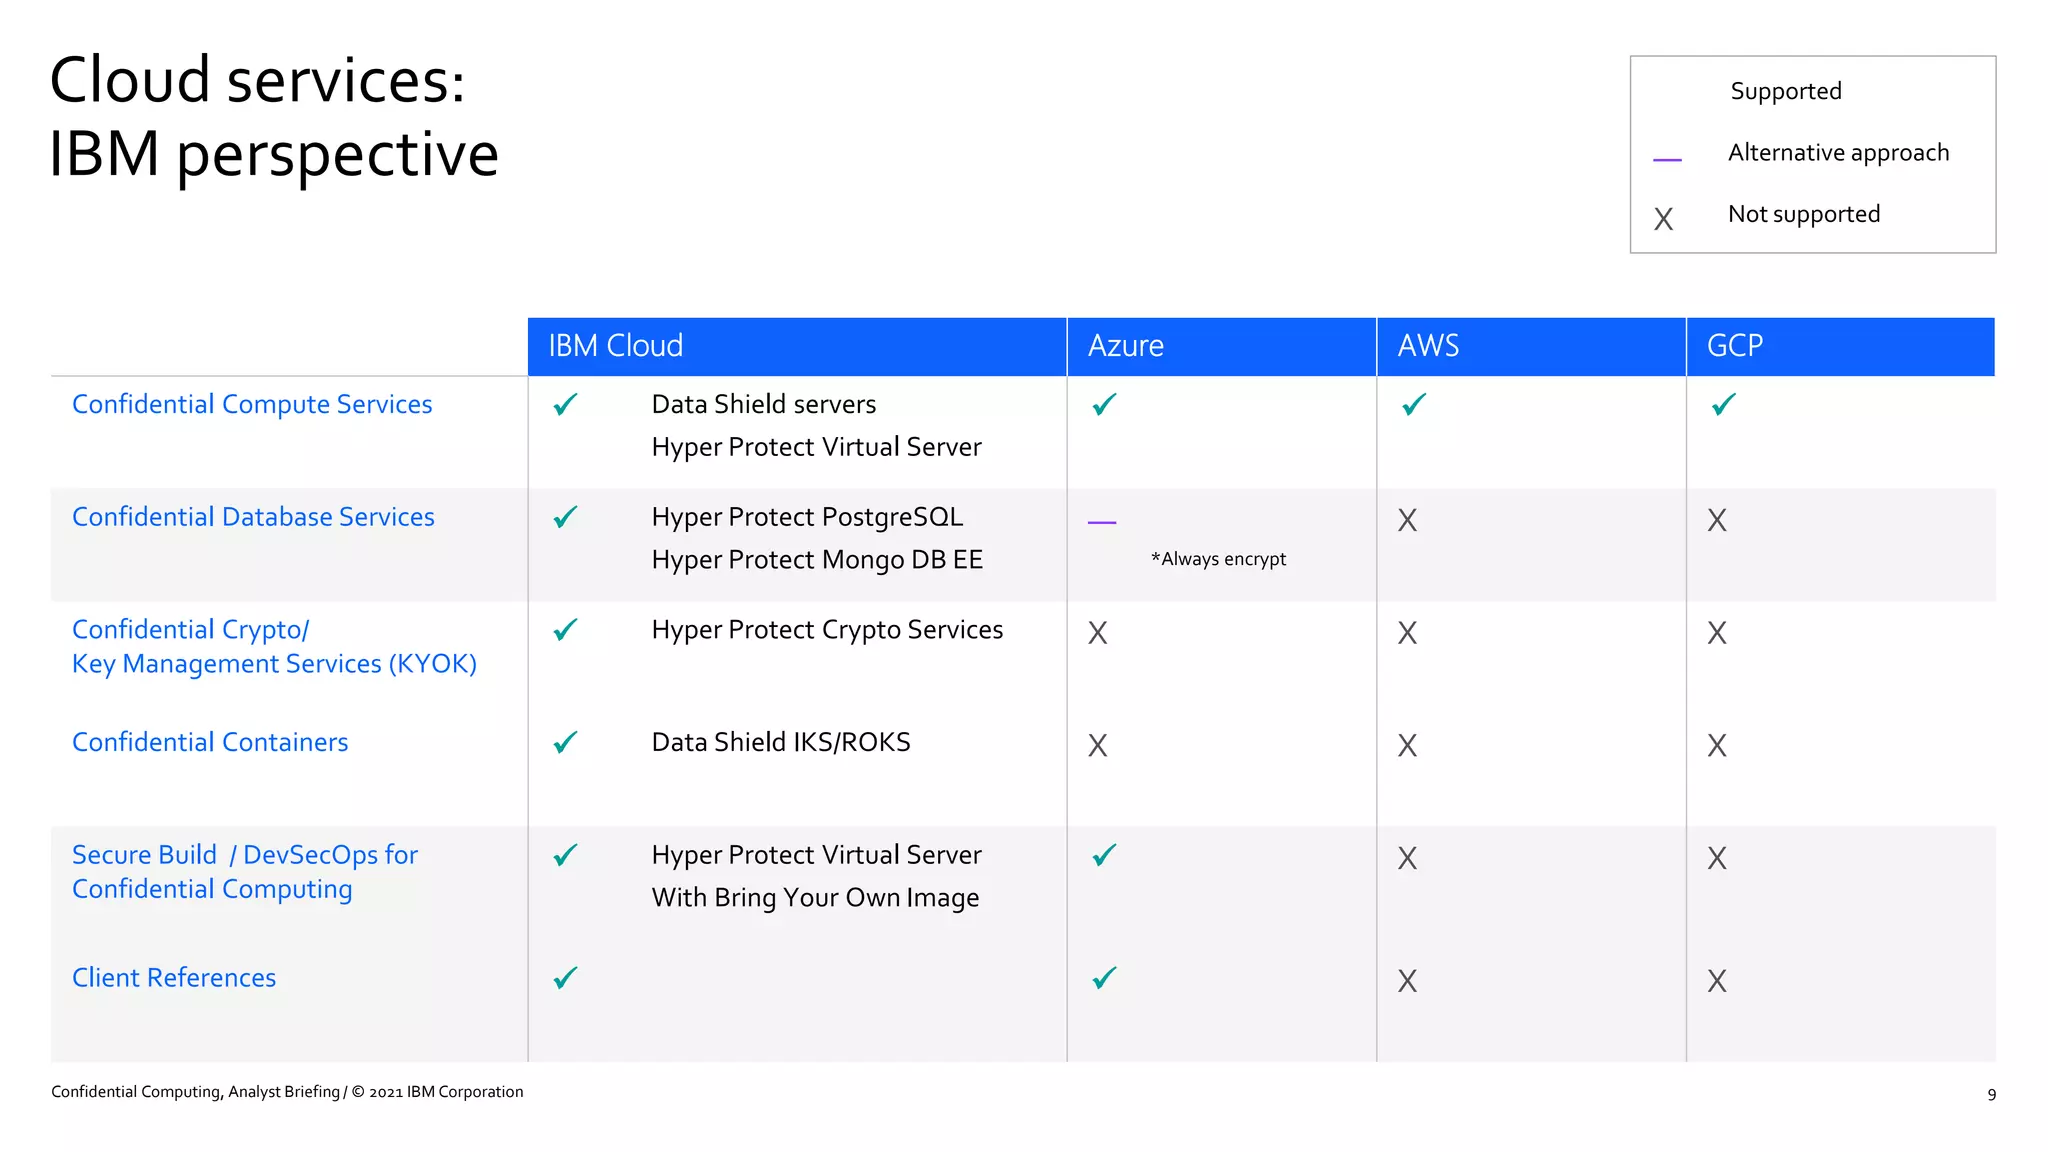Screen dimensions: 2048x1152
Task: Select the AWS column header
Action: click(1428, 346)
